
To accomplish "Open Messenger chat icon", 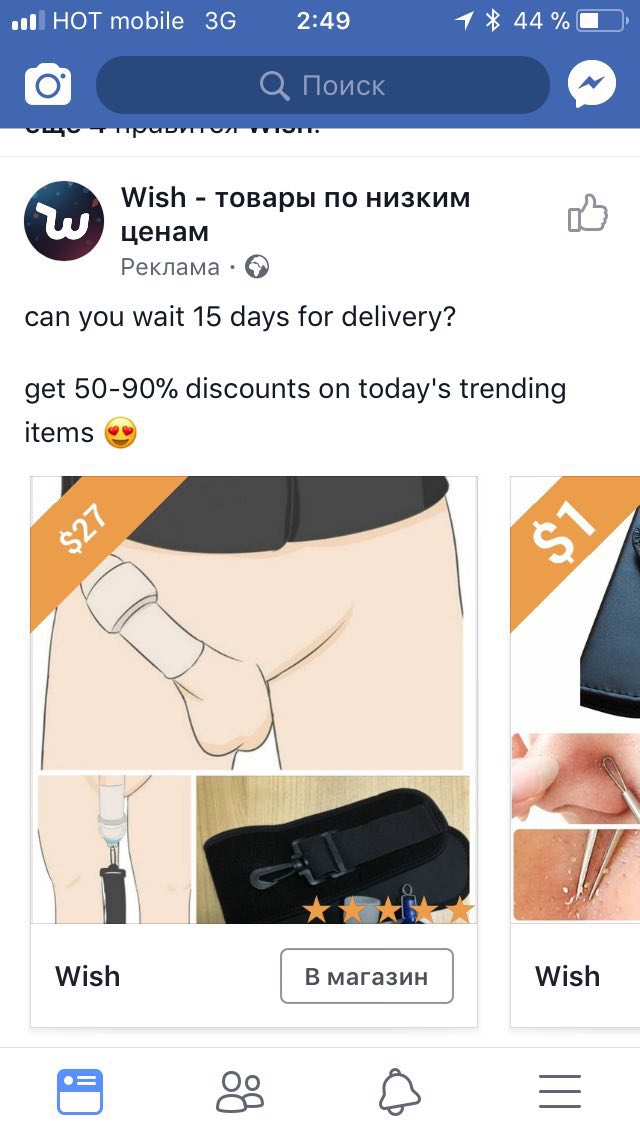I will point(591,84).
